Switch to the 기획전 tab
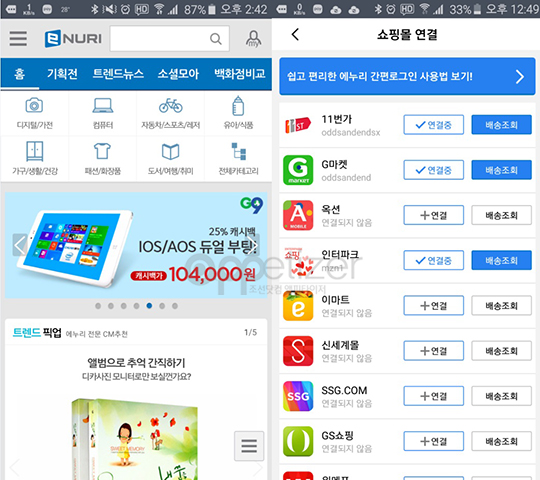 62,74
